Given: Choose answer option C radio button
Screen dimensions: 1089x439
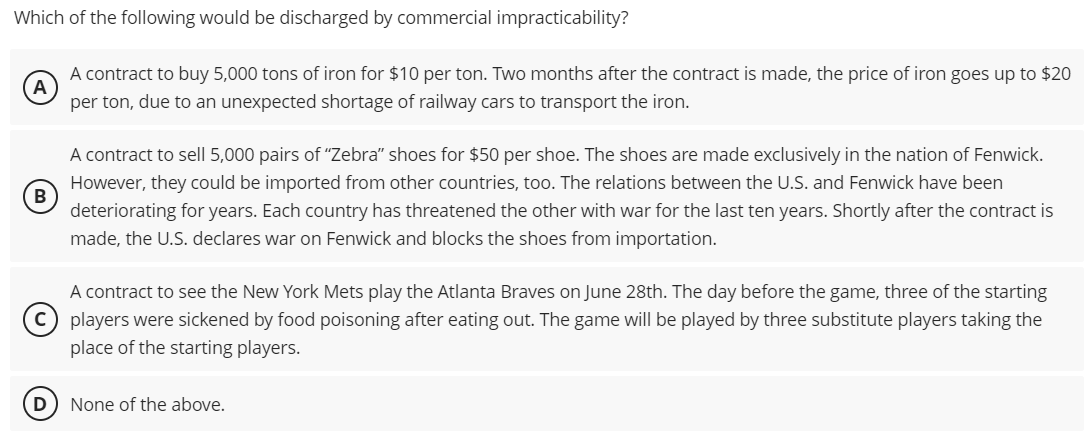Looking at the screenshot, I should coord(40,320).
